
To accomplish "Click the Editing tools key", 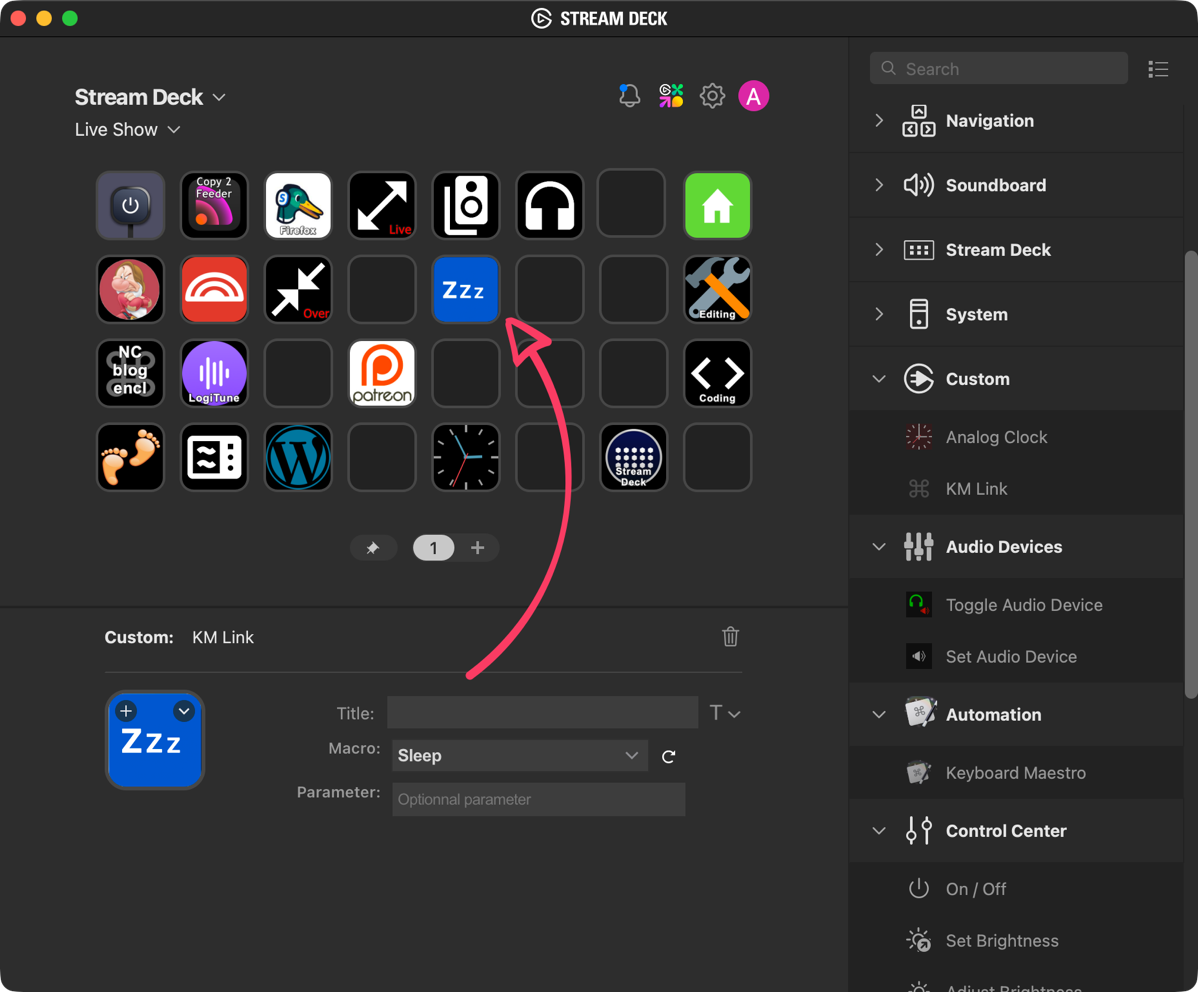I will point(717,289).
